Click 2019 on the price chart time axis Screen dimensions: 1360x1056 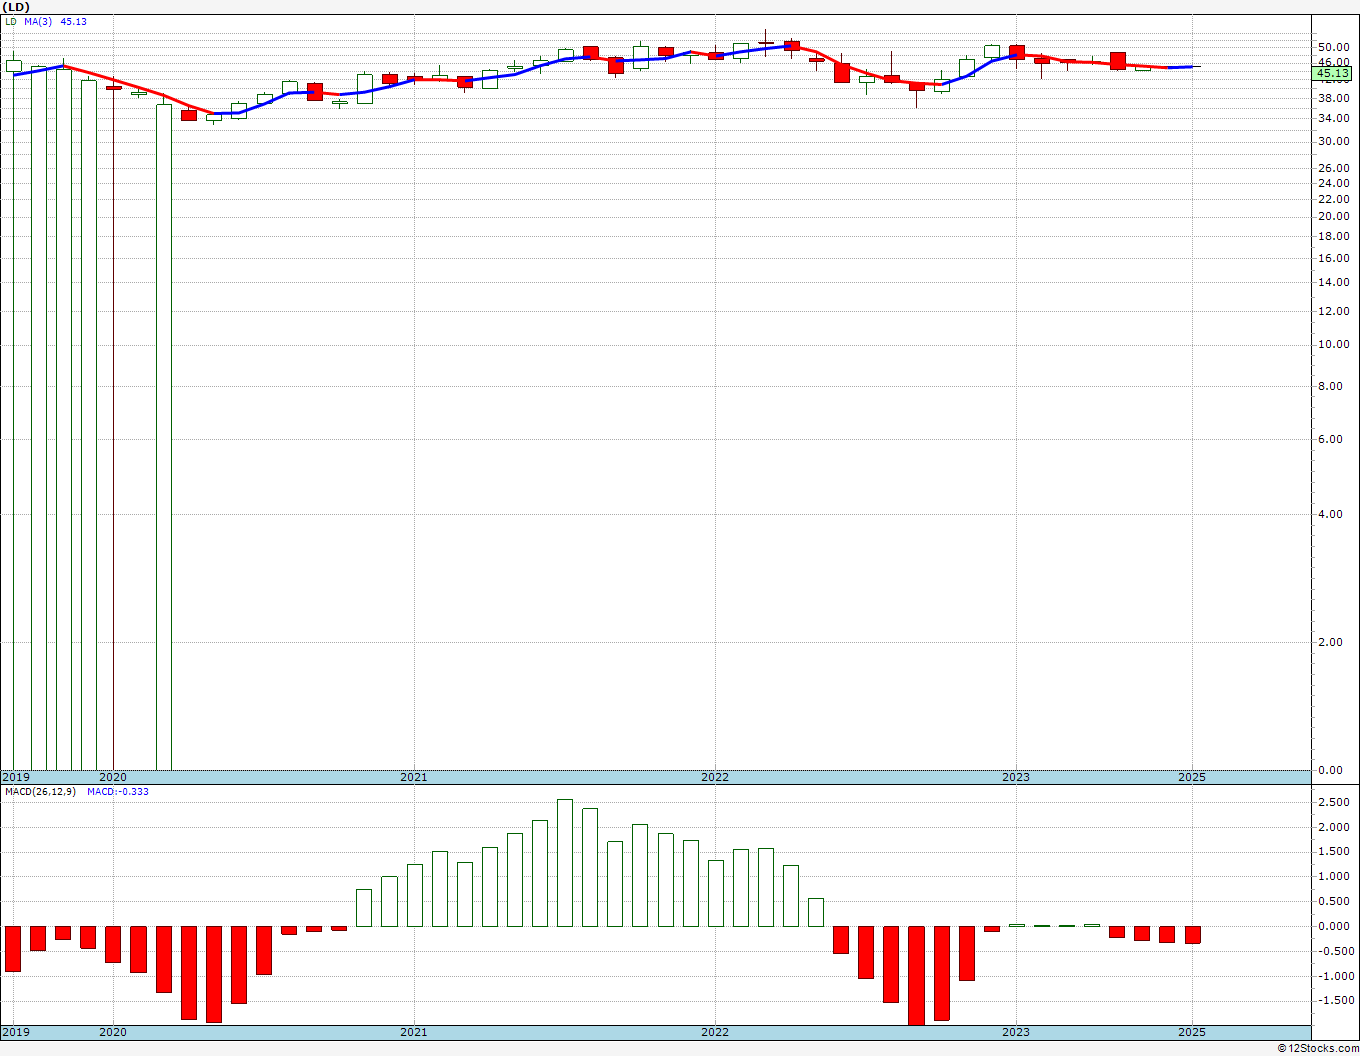point(16,777)
